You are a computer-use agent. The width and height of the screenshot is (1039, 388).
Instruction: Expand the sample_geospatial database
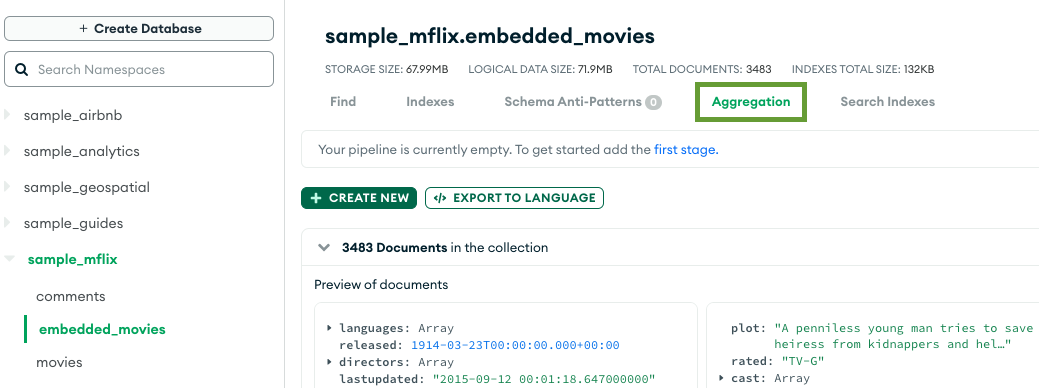[7, 187]
